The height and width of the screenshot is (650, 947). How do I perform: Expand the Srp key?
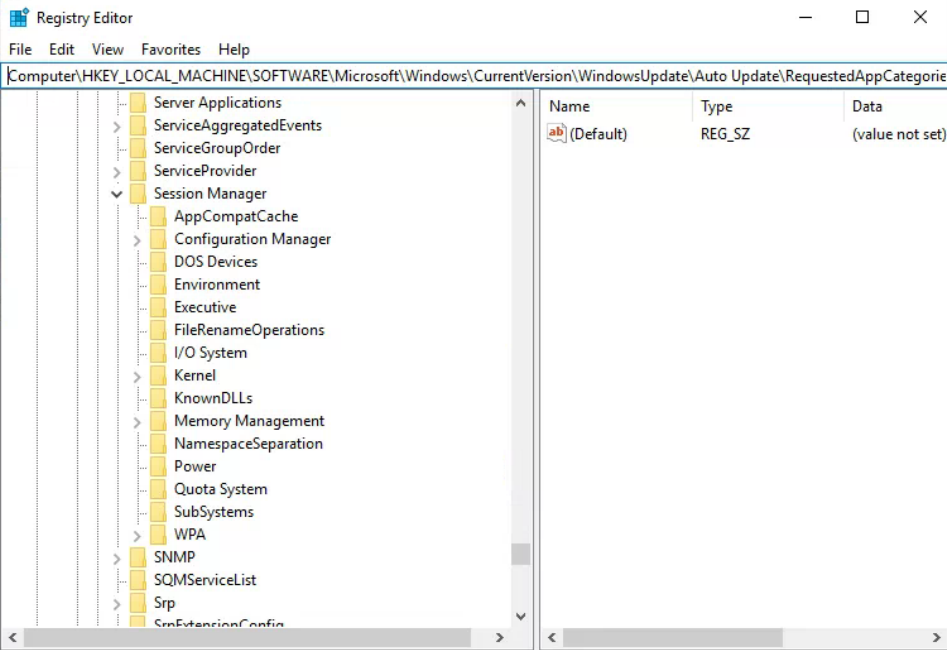pyautogui.click(x=117, y=604)
